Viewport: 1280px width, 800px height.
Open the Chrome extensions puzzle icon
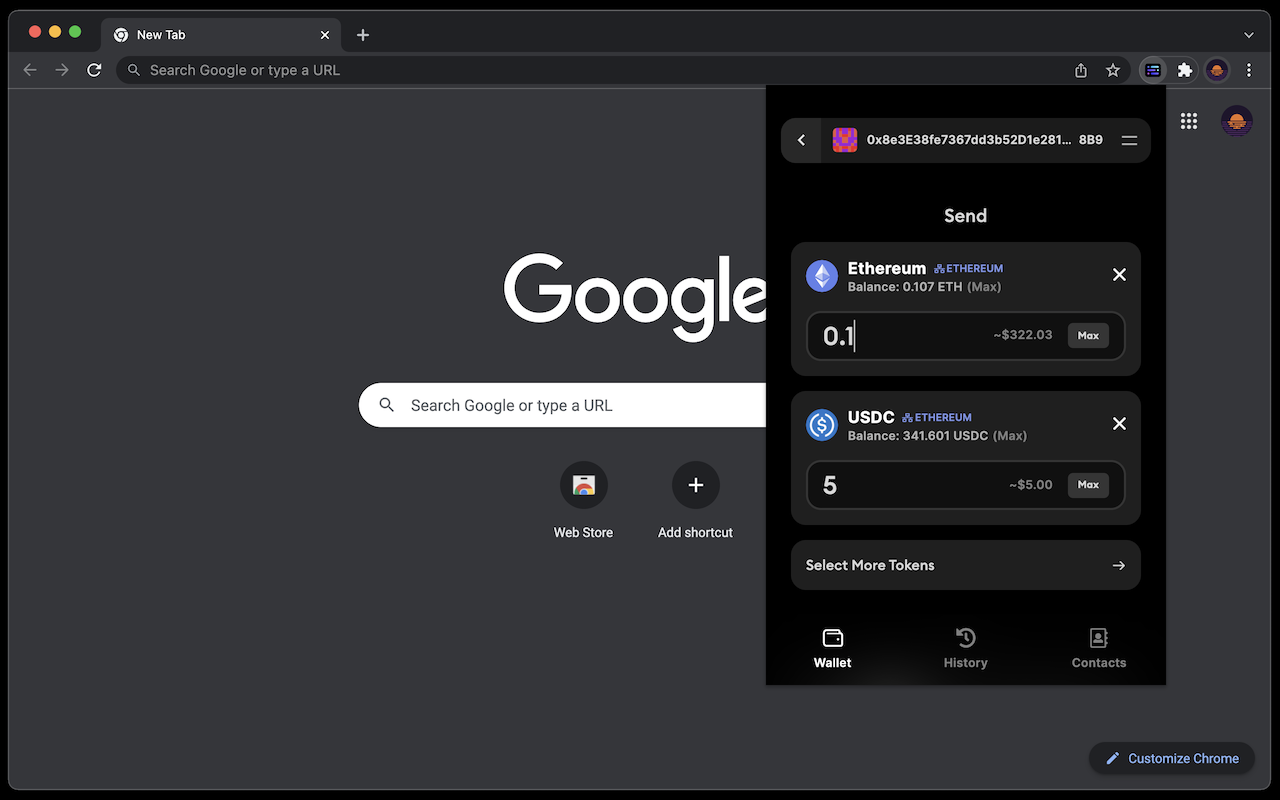pyautogui.click(x=1185, y=70)
